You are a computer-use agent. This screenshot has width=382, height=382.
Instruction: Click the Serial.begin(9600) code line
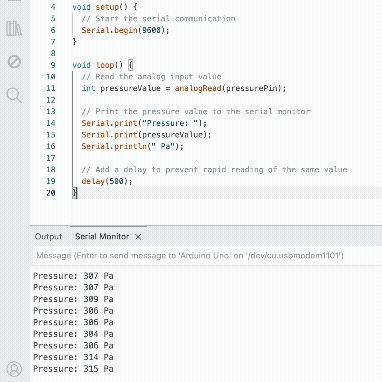(x=125, y=30)
